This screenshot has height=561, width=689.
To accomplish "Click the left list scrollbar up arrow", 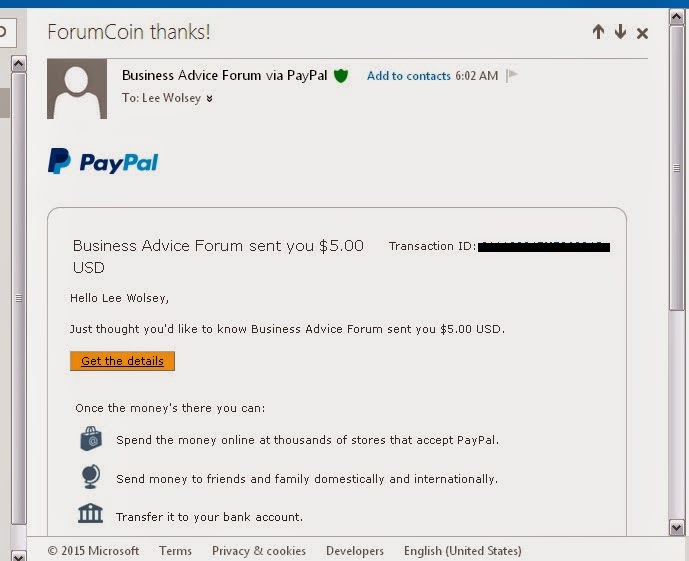I will 18,64.
